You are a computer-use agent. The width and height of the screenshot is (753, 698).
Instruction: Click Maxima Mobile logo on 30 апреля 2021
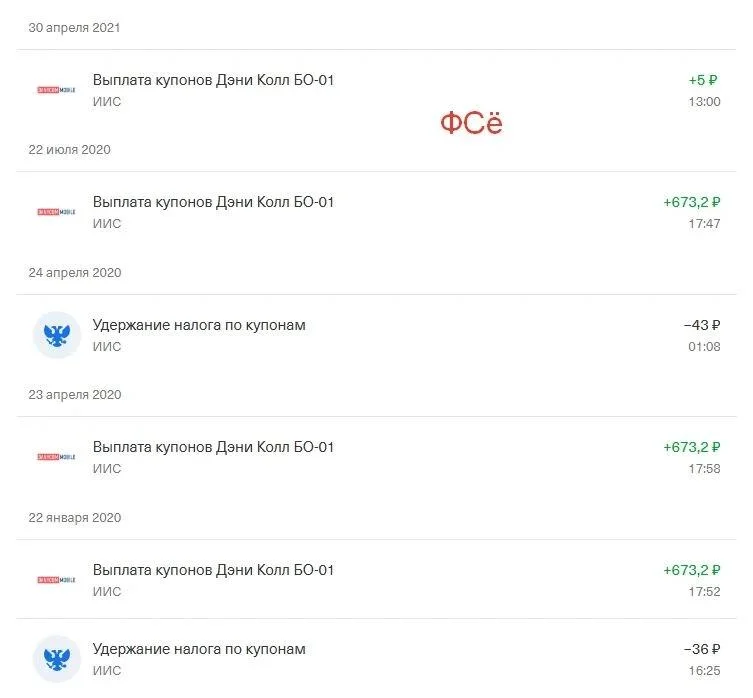click(x=56, y=90)
